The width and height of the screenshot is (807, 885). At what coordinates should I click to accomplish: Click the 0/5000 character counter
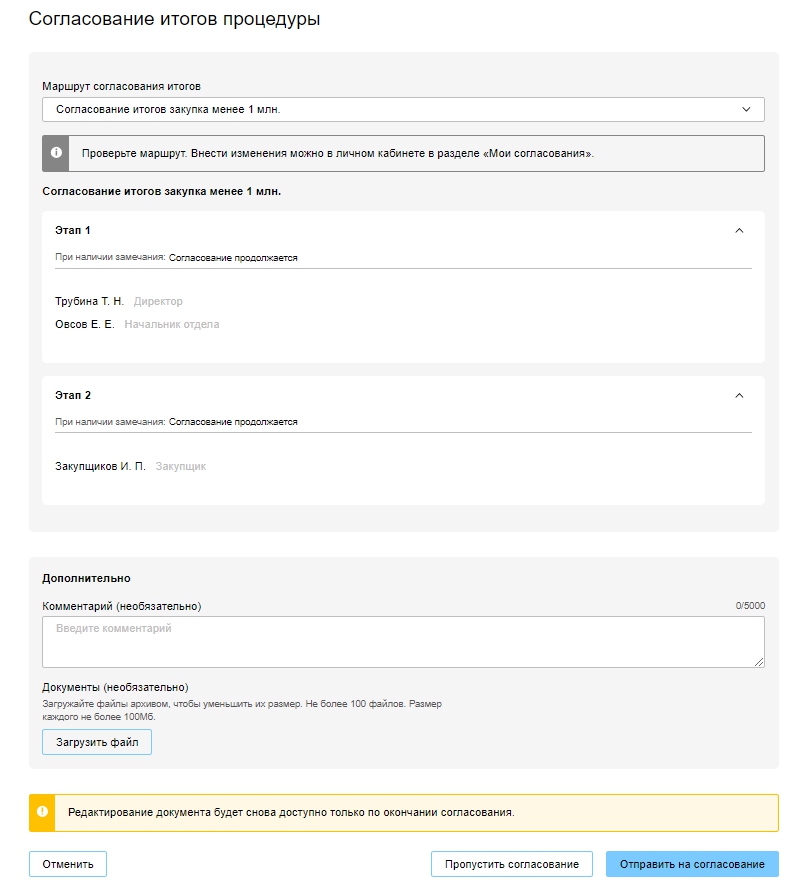[750, 606]
